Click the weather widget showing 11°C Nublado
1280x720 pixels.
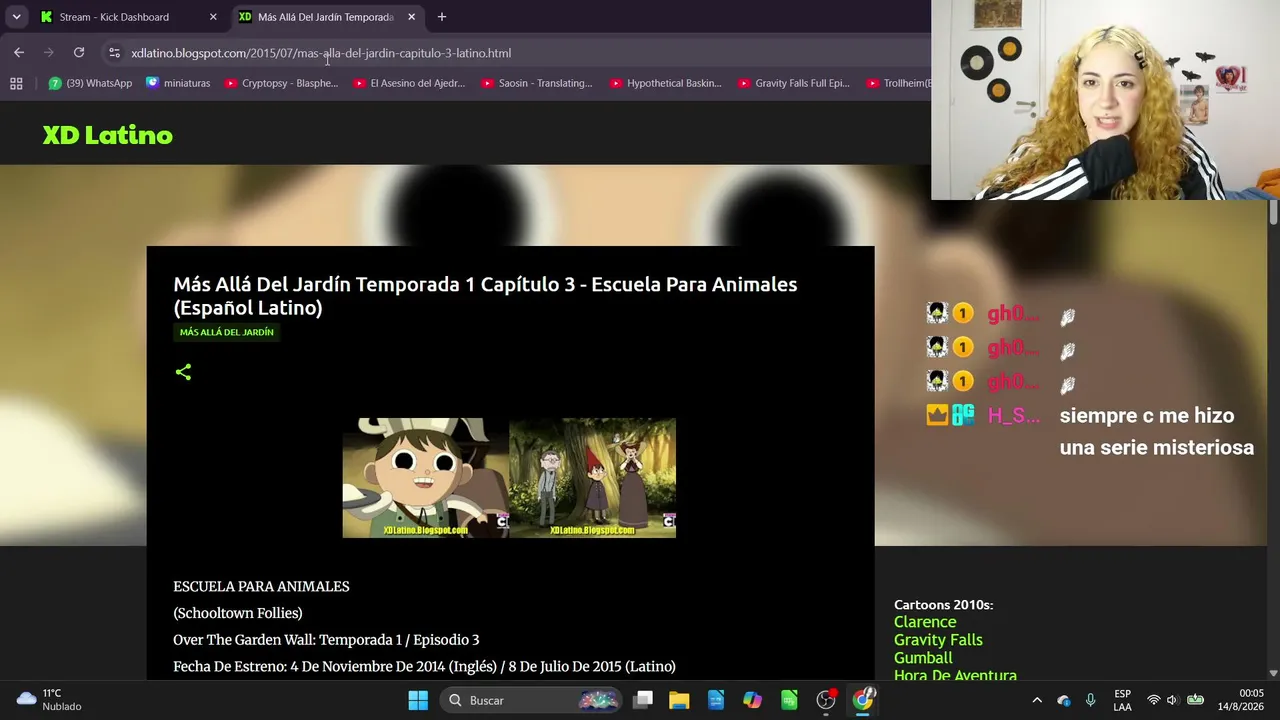(x=48, y=700)
